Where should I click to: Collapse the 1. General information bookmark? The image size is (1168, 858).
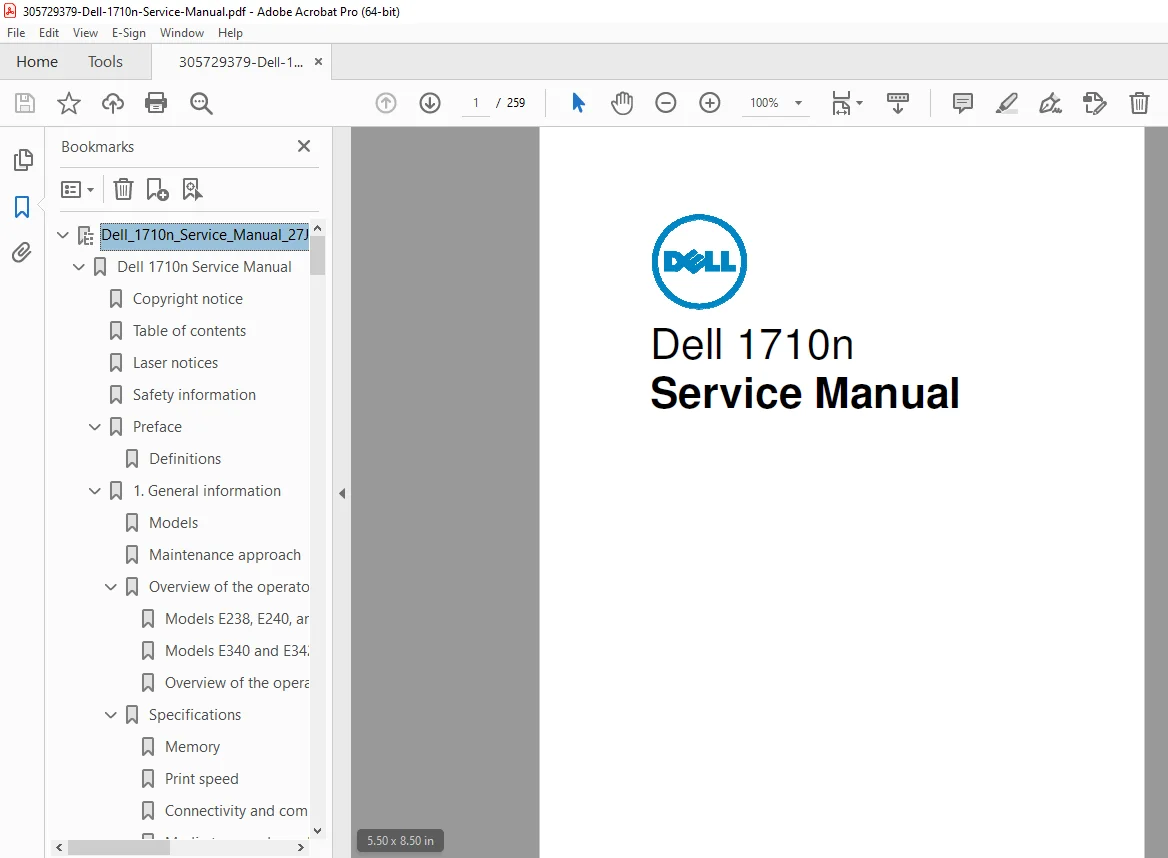click(95, 491)
